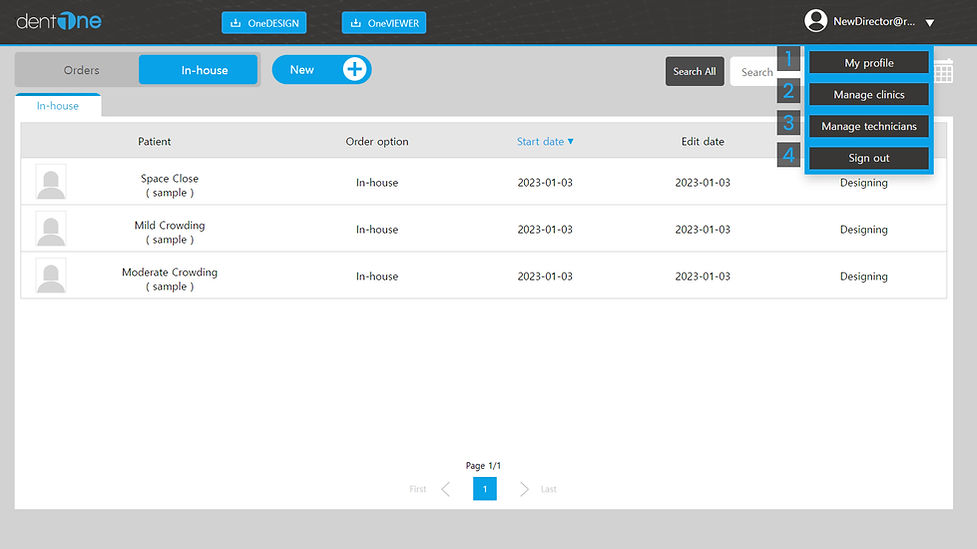Open the Mild Crowding (sample) case
The width and height of the screenshot is (977, 549).
click(169, 232)
